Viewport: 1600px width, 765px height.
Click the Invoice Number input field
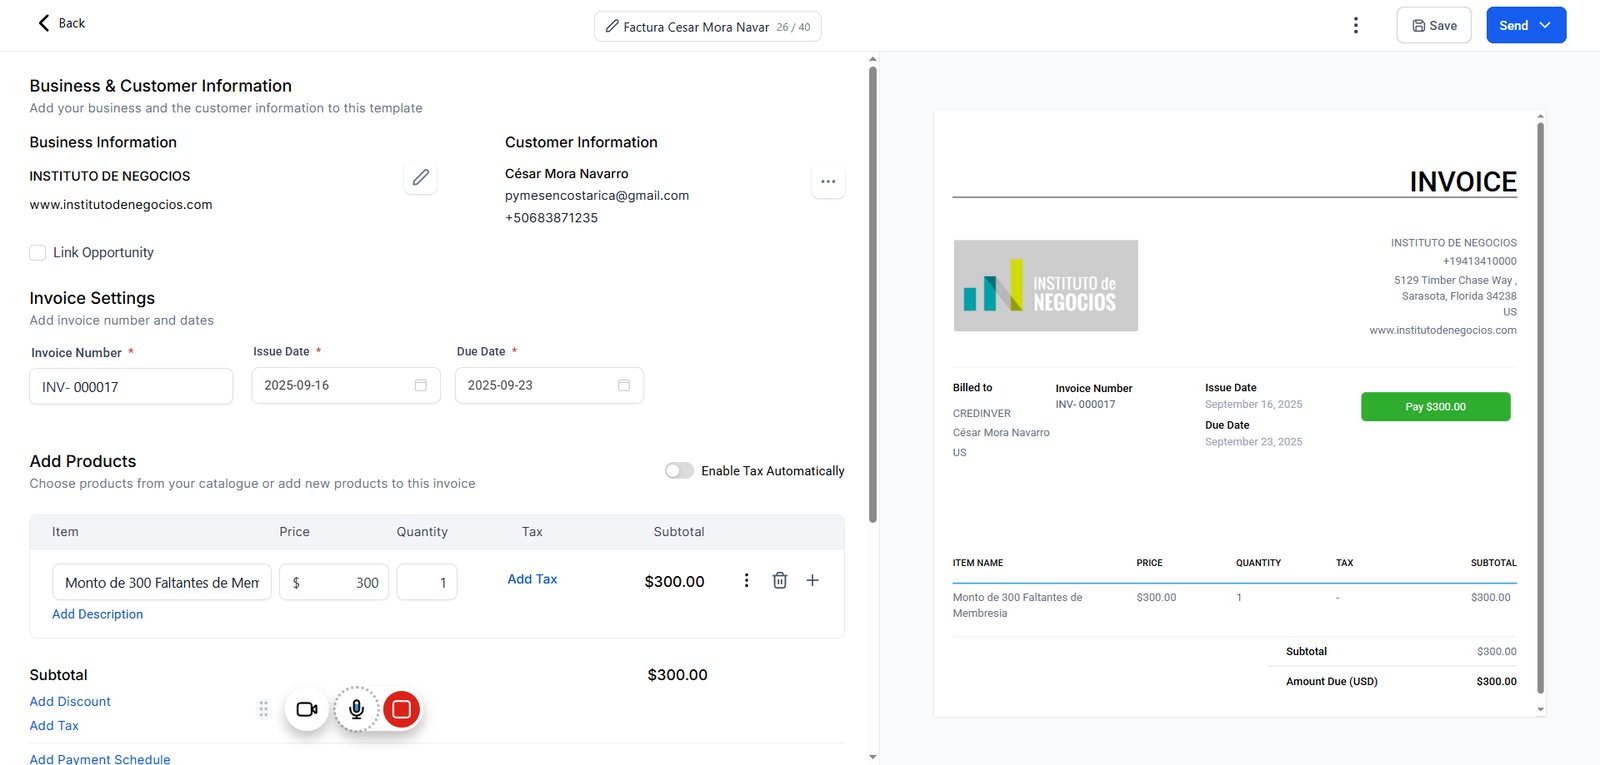(x=131, y=386)
